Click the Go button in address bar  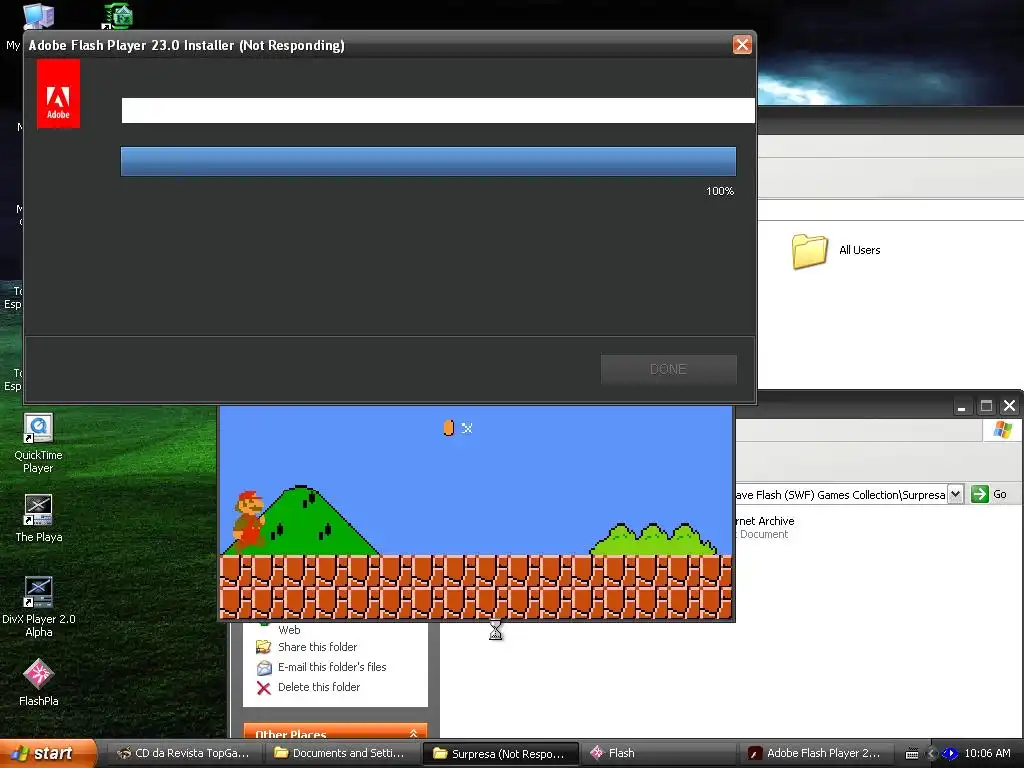coord(989,494)
